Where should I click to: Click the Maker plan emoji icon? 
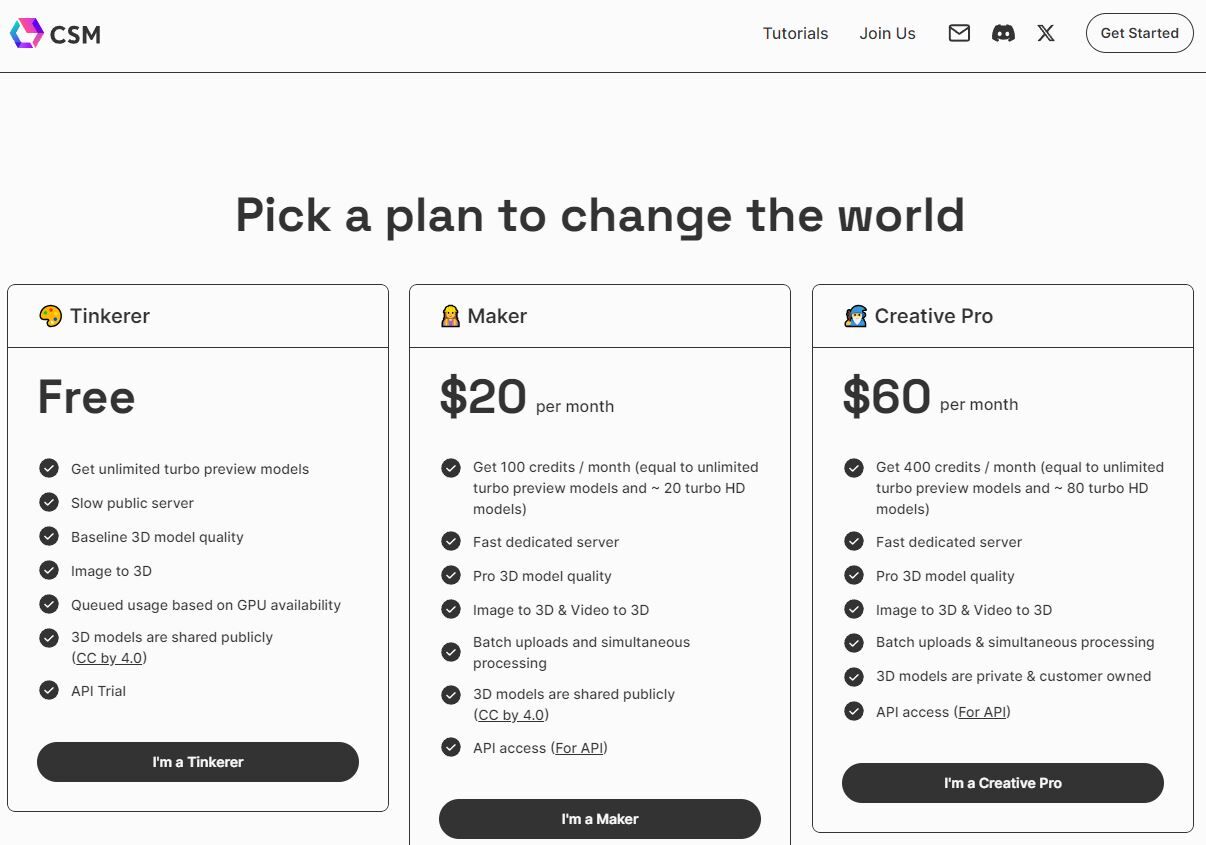pyautogui.click(x=451, y=316)
